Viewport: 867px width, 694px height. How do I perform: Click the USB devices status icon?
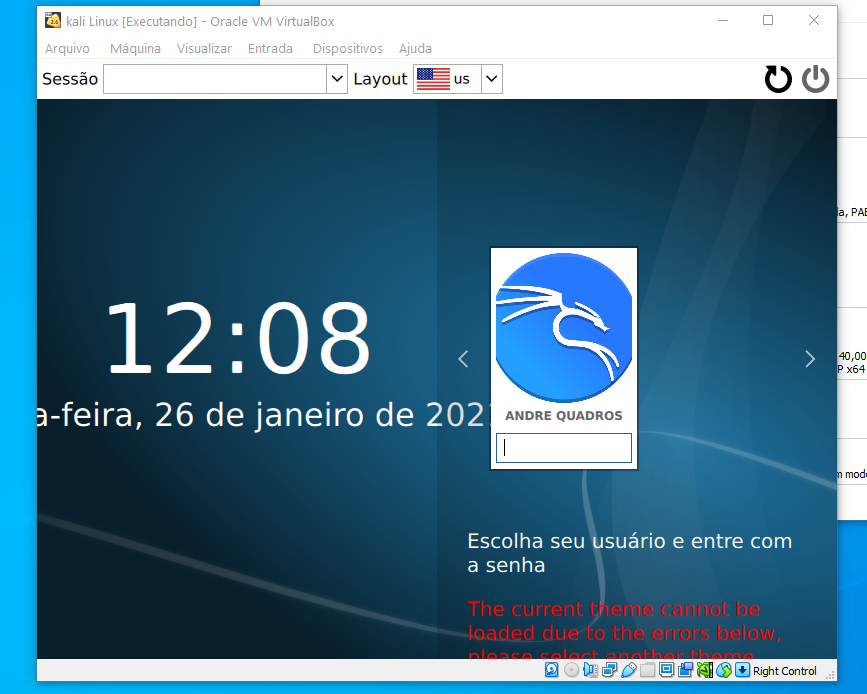(628, 670)
